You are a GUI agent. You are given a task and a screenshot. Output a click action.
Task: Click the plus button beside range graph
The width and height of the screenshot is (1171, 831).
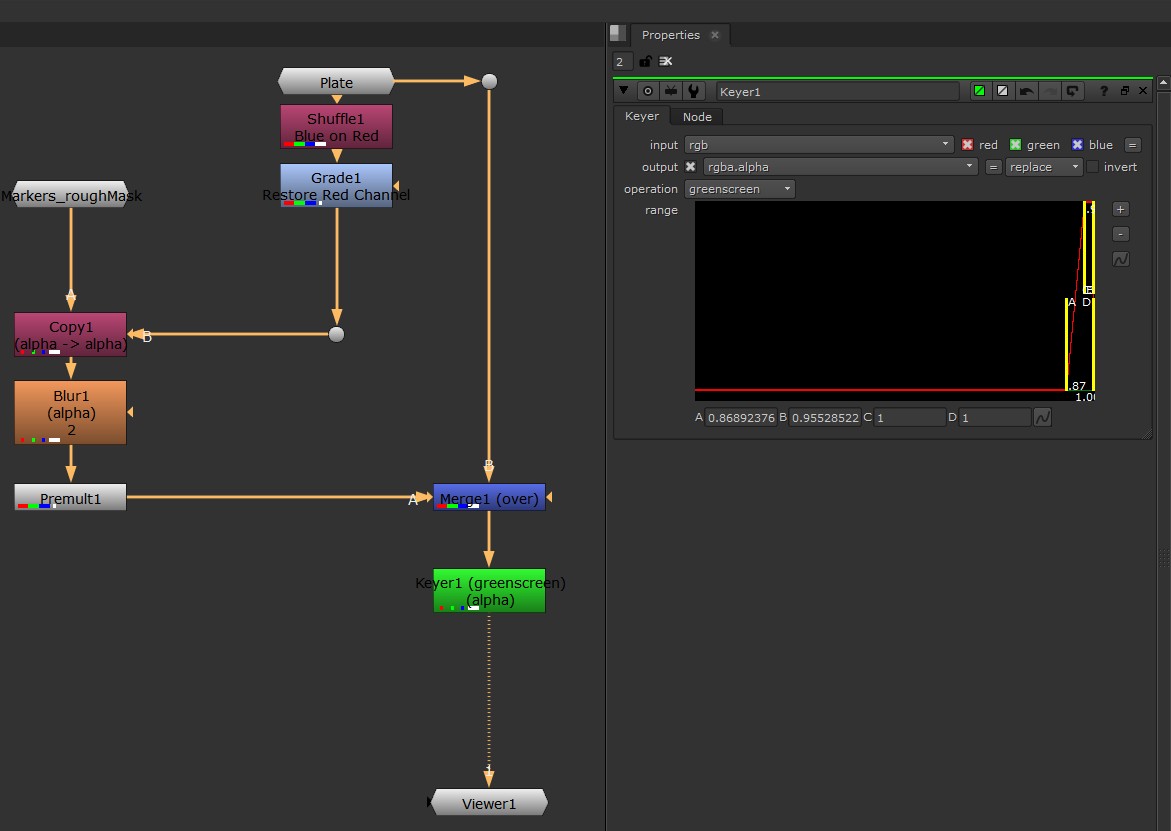(1121, 209)
